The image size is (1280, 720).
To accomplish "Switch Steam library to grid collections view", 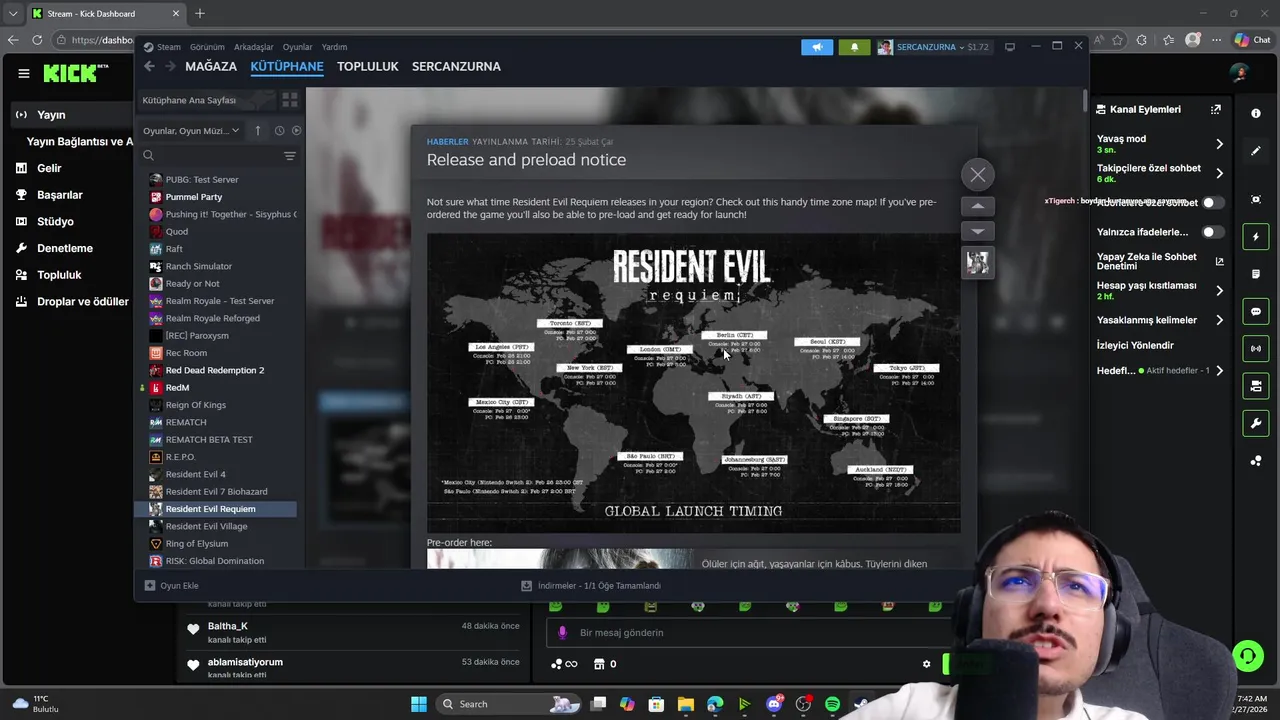I will tap(290, 100).
